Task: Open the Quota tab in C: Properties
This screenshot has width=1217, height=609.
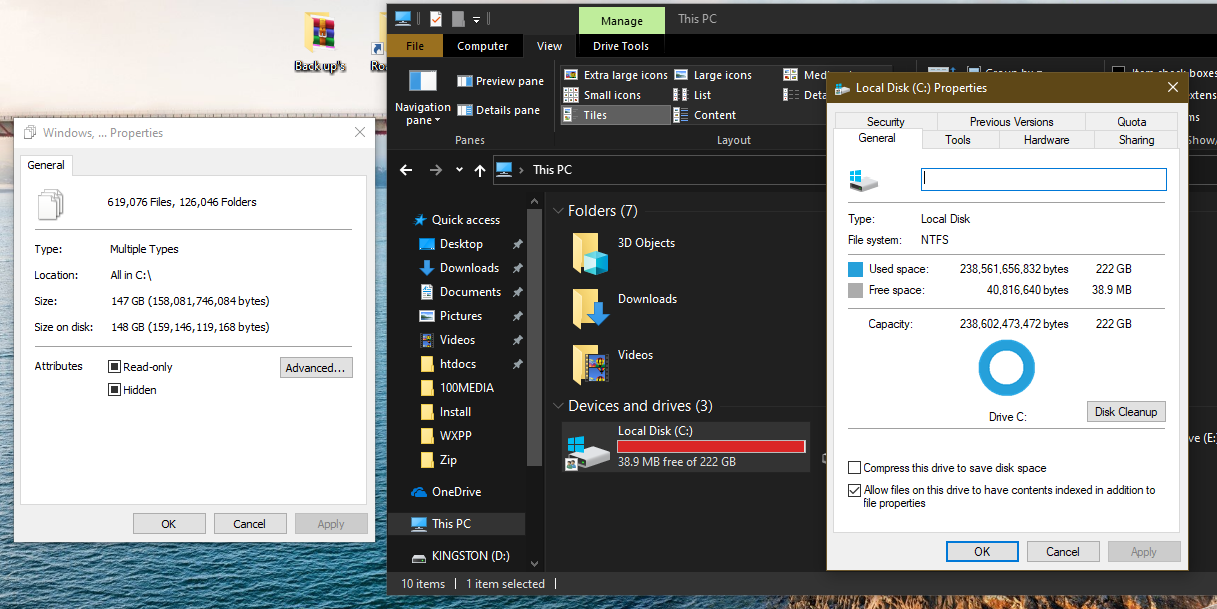Action: [1132, 122]
